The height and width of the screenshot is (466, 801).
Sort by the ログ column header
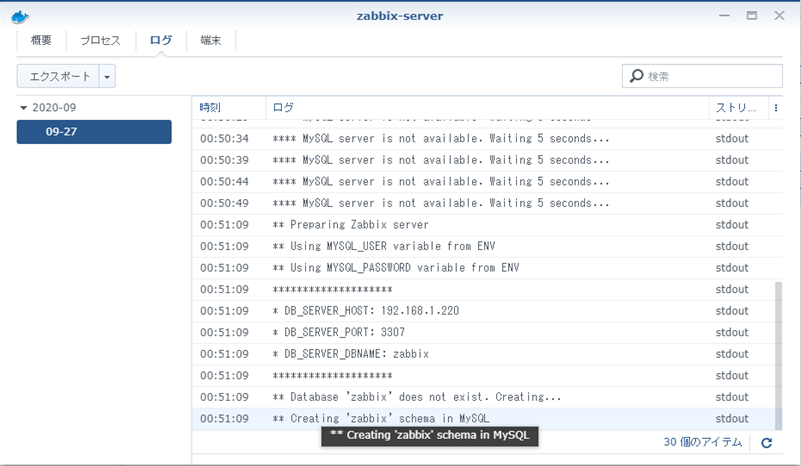tap(487, 108)
